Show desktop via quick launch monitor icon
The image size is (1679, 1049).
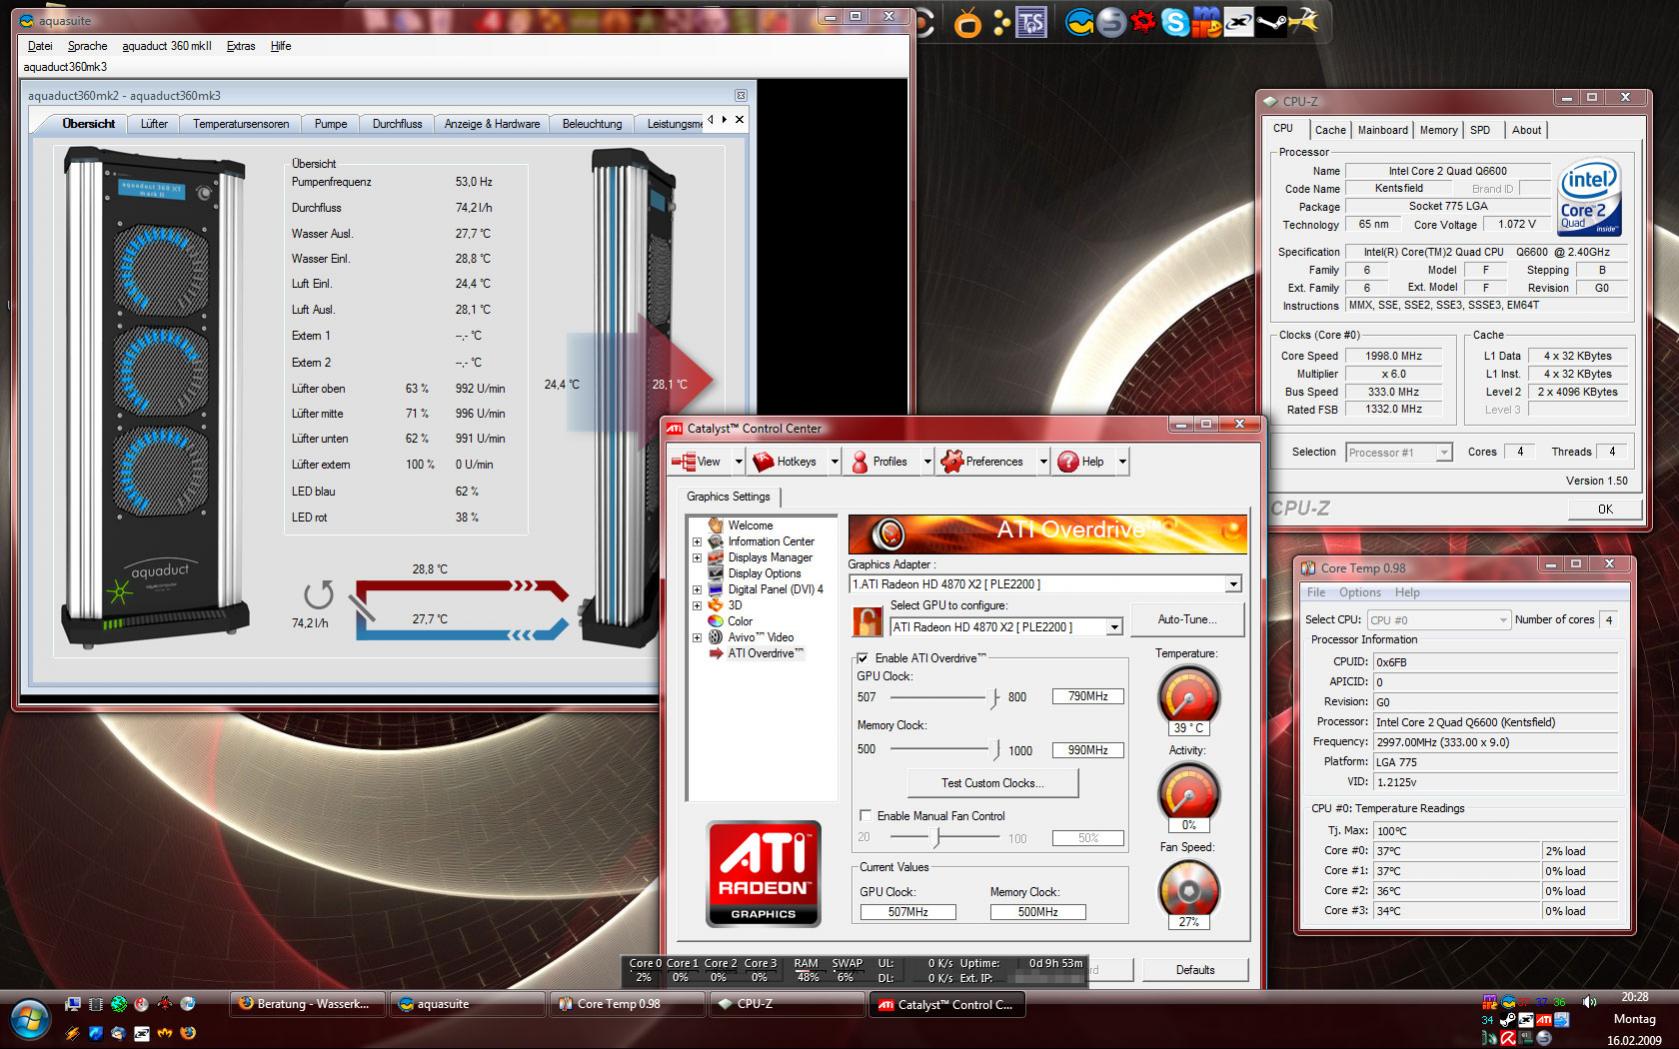pyautogui.click(x=73, y=1004)
